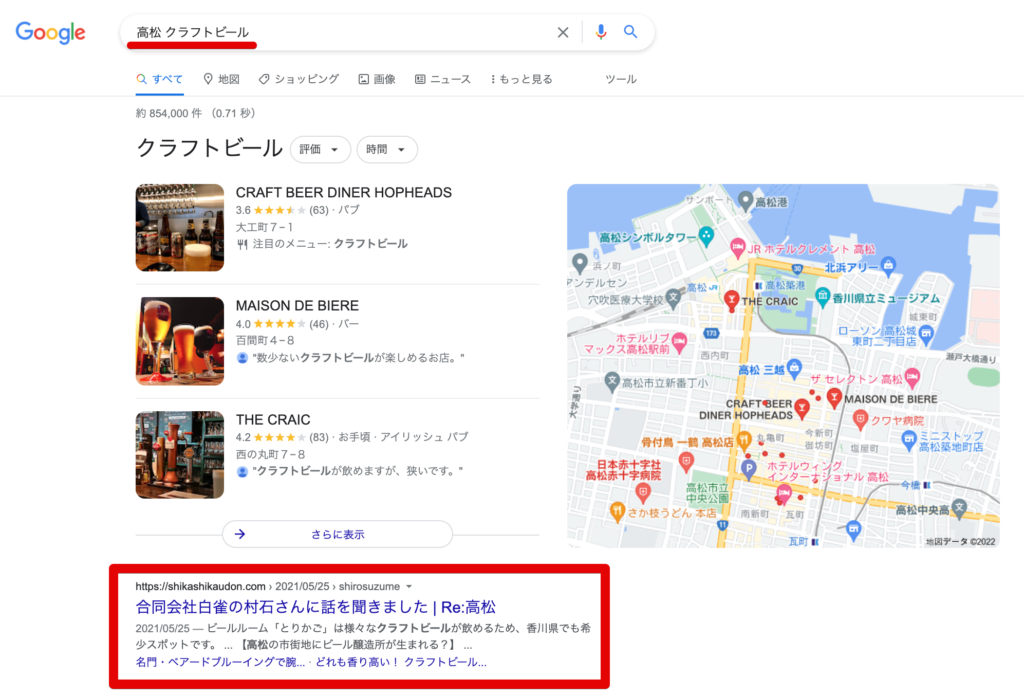Open 合同会社白雀の村石さんに話を聞きました result
Screen dimensions: 1024x697
315,607
